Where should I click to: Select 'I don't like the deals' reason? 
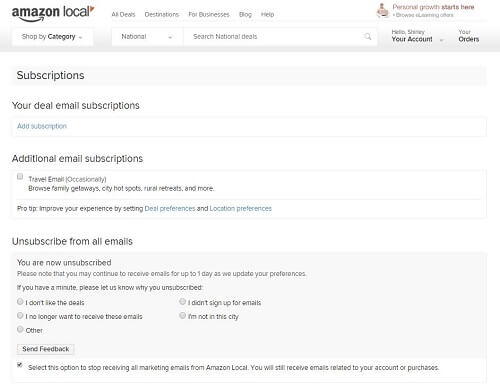click(x=20, y=301)
